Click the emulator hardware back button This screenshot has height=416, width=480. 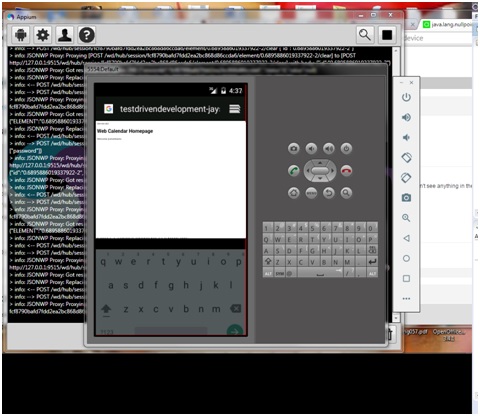pos(329,193)
